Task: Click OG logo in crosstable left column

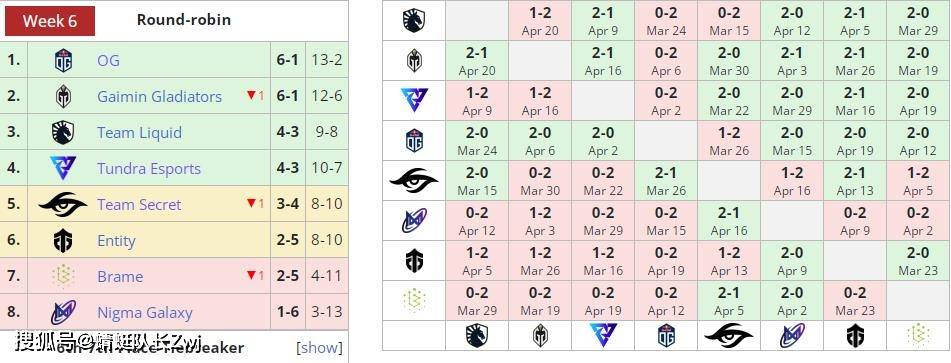Action: click(414, 141)
